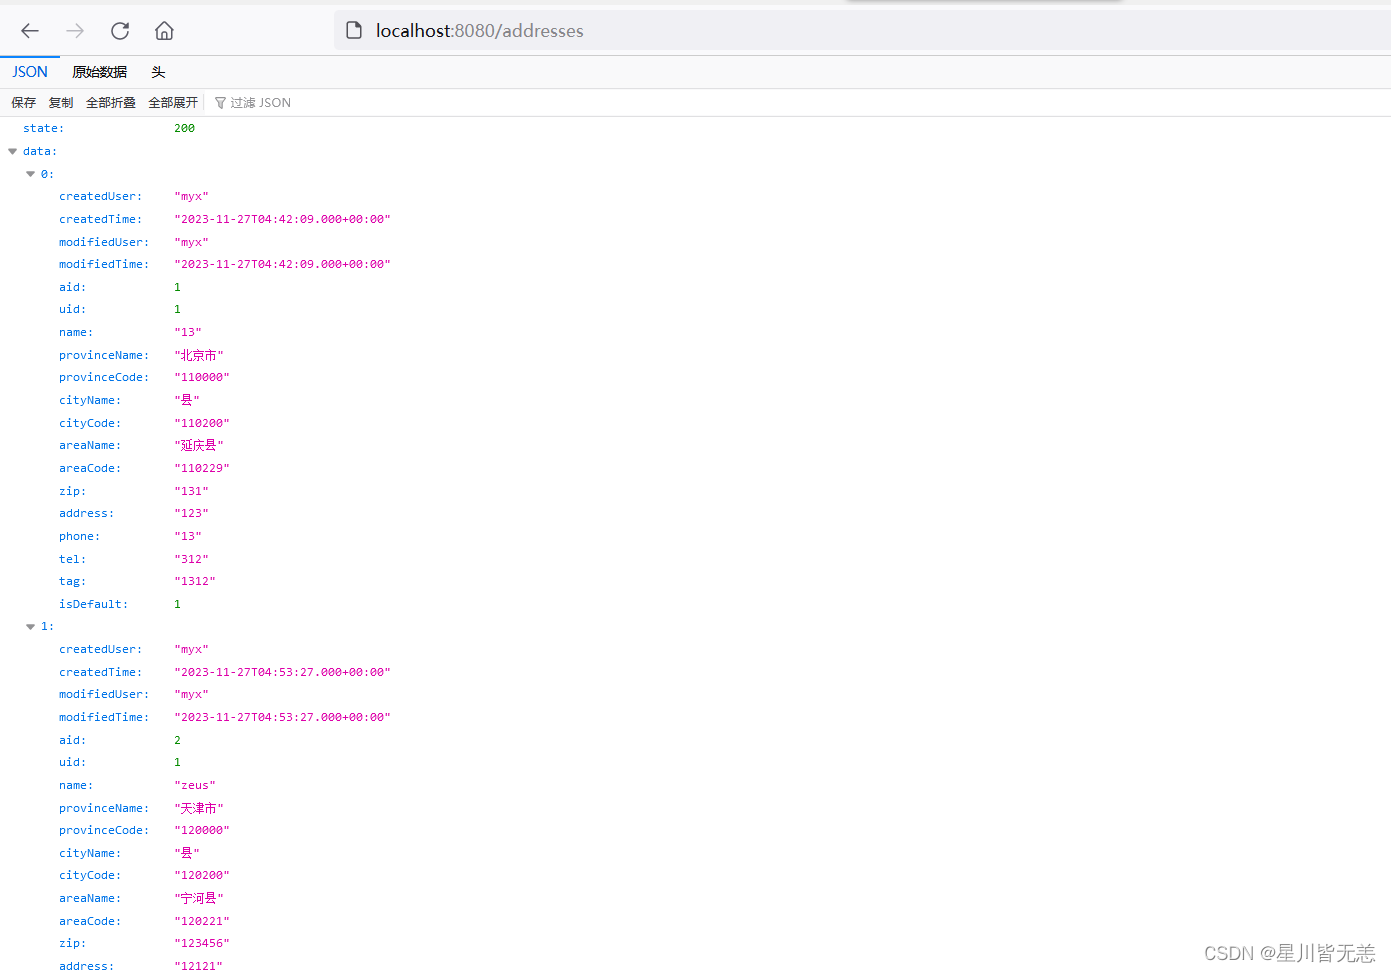This screenshot has width=1391, height=972.
Task: Collapse the data node
Action: 13,152
